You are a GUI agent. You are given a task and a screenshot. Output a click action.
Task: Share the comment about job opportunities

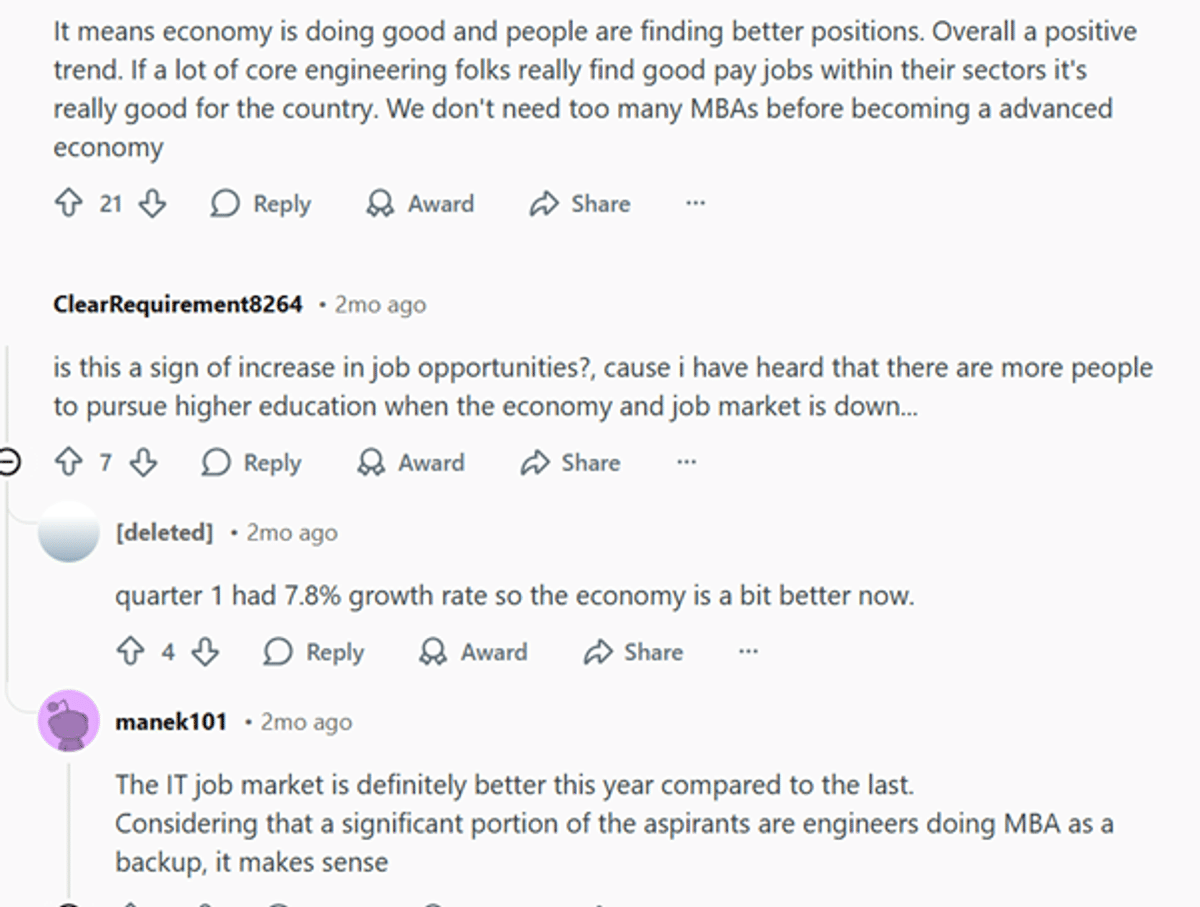click(571, 462)
